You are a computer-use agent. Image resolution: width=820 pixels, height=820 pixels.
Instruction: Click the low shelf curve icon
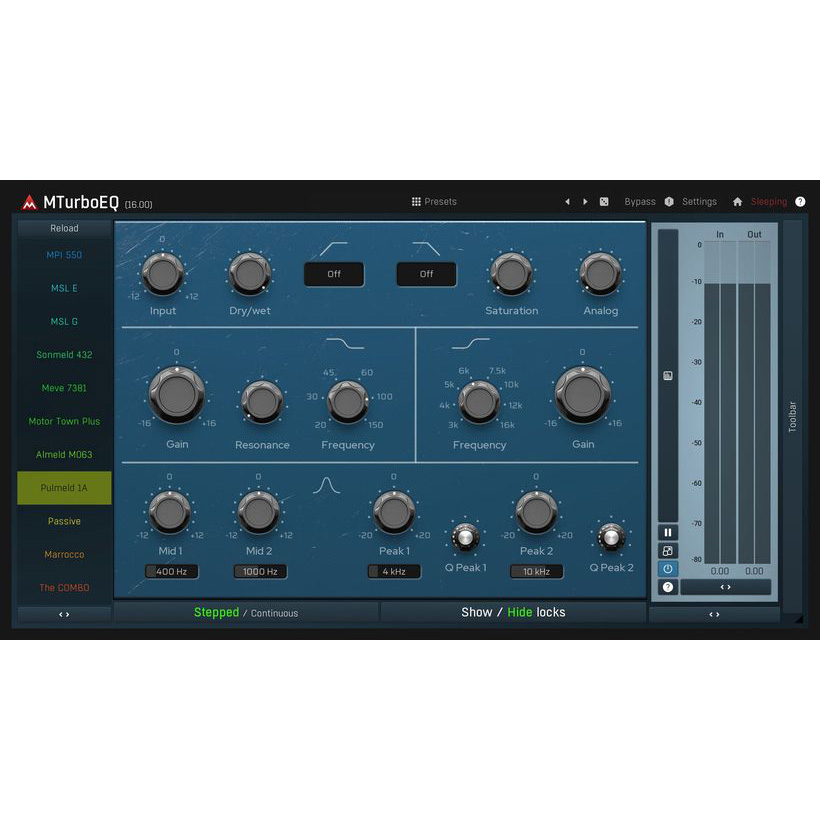[x=345, y=344]
